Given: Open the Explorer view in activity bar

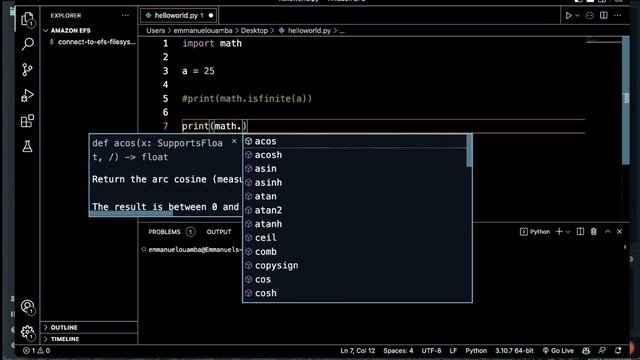Looking at the screenshot, I should point(27,19).
